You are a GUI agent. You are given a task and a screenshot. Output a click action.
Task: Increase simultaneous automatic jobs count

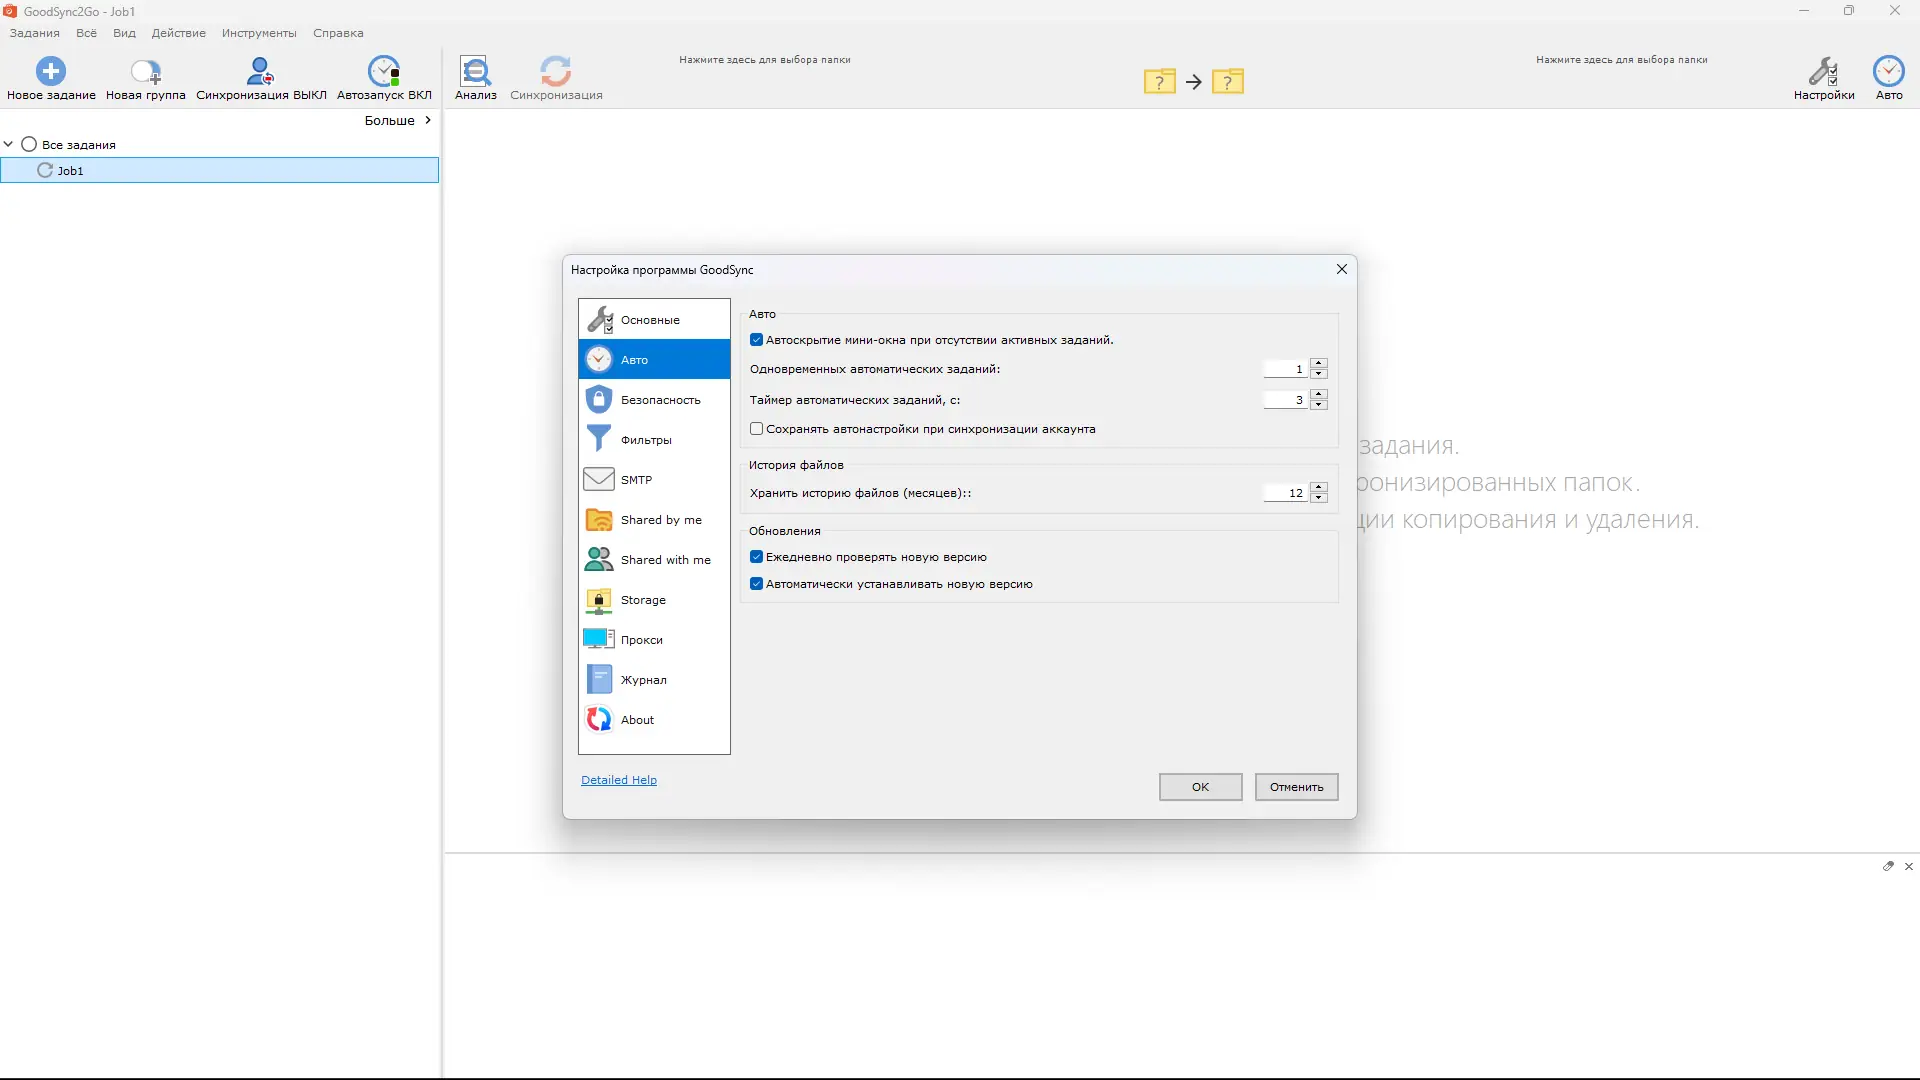click(1319, 364)
